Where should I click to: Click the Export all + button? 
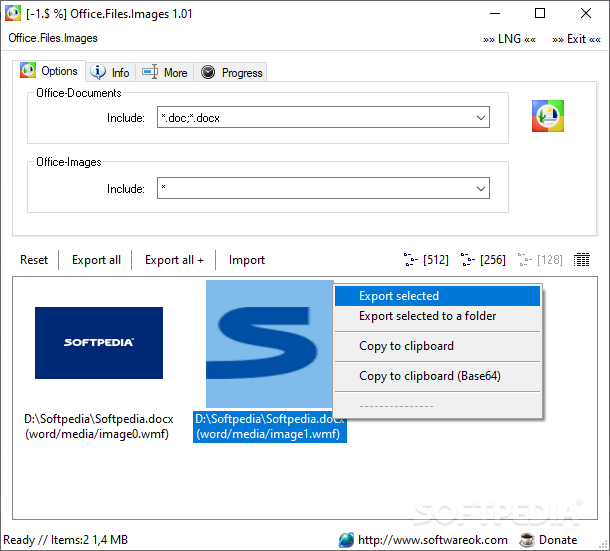point(174,260)
